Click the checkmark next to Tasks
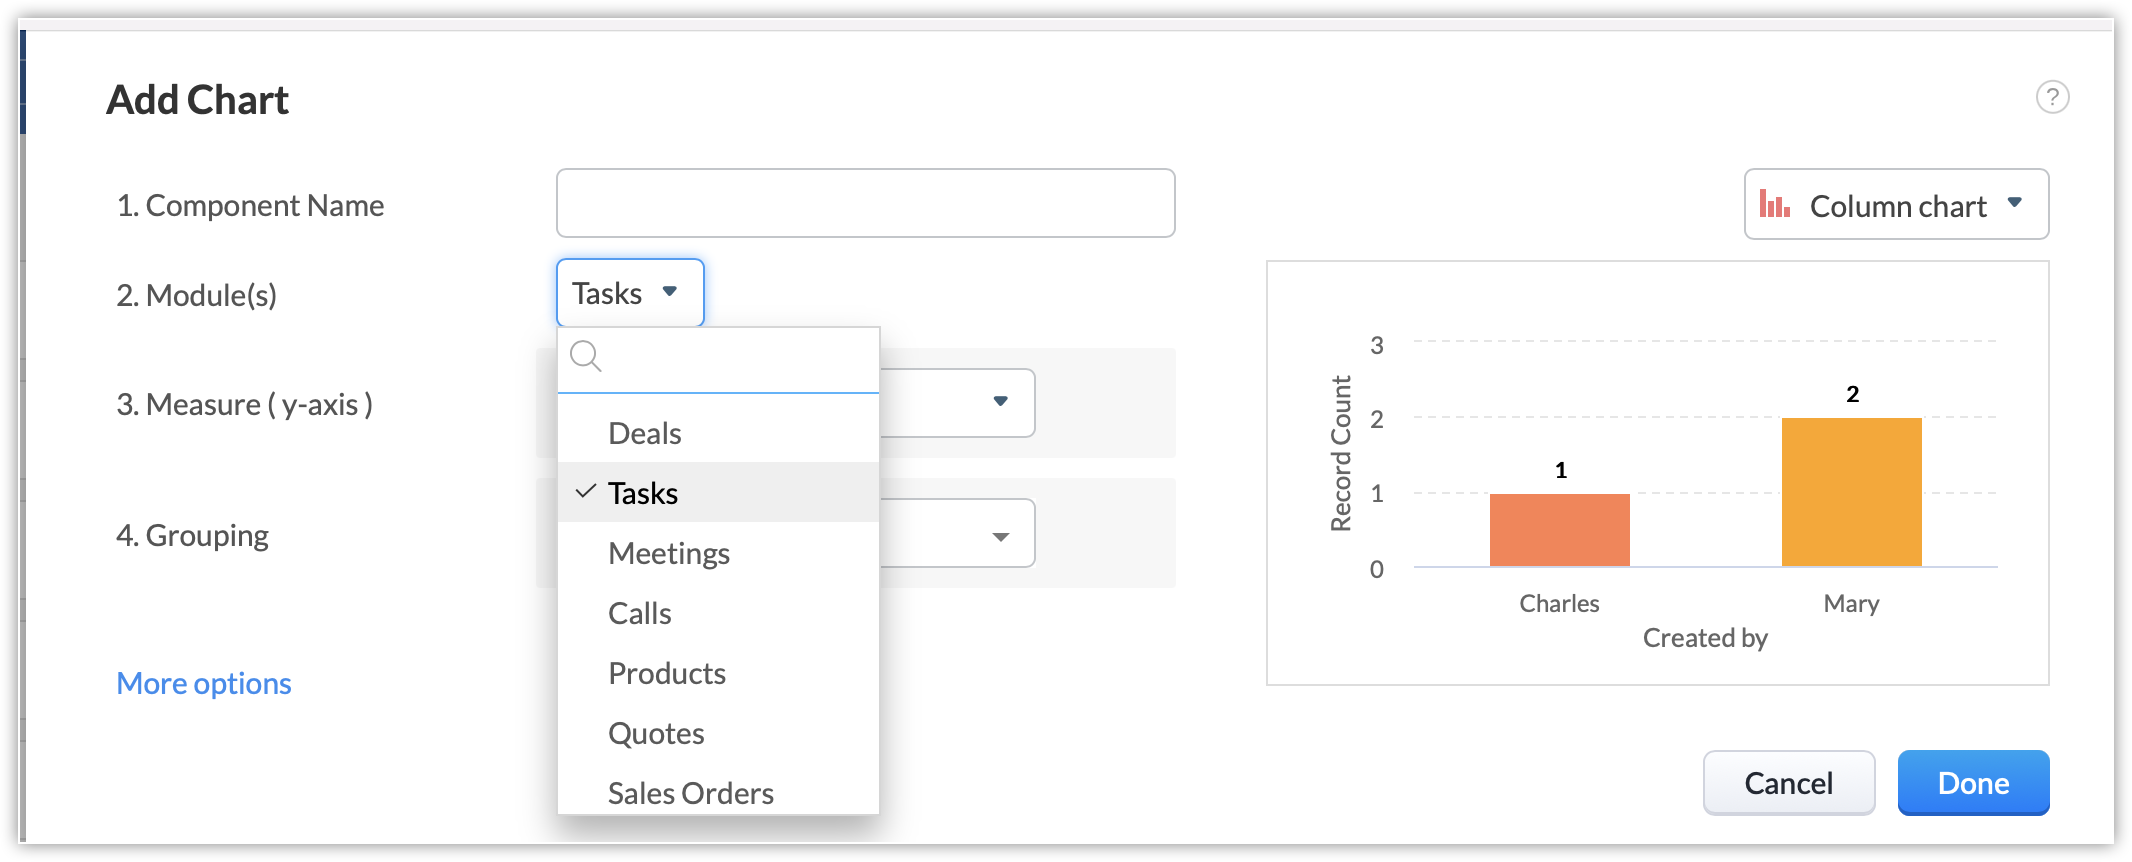 [586, 492]
